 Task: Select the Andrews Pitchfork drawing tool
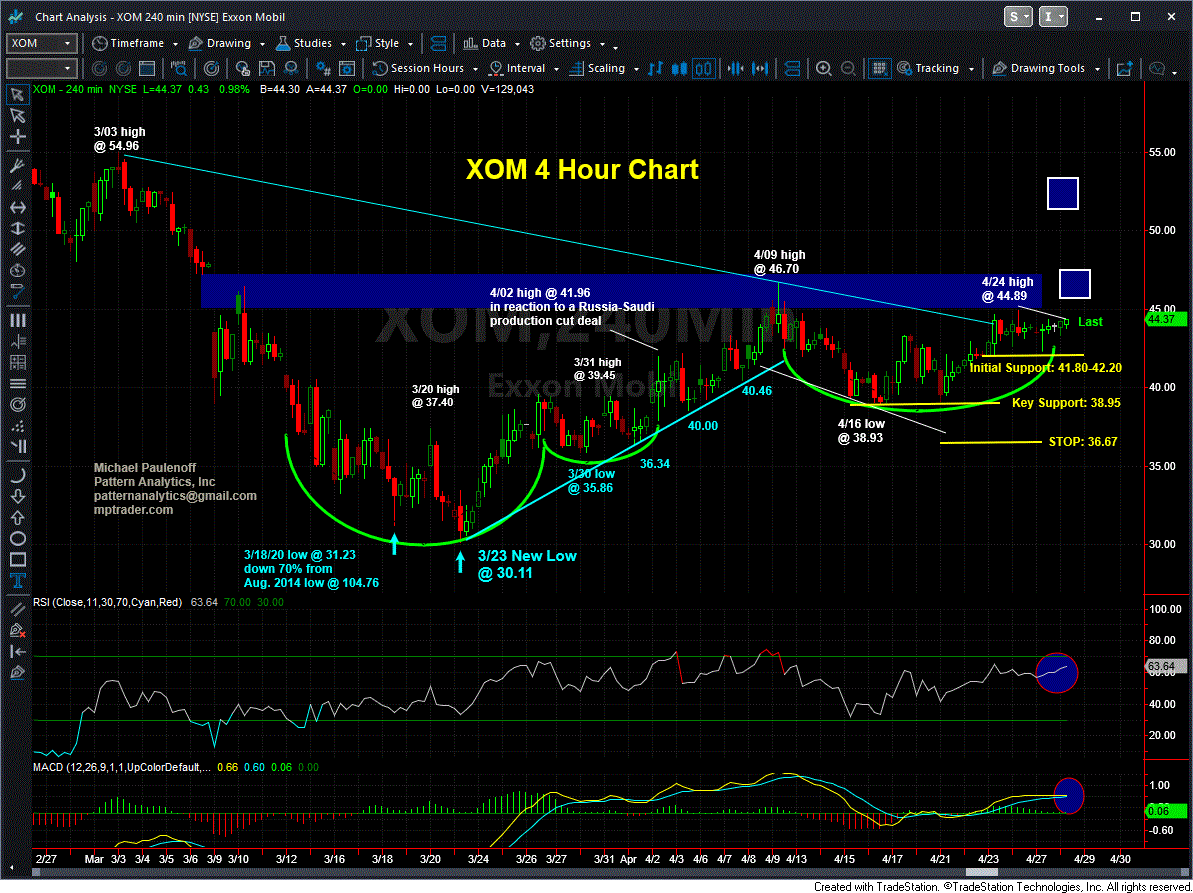point(17,166)
